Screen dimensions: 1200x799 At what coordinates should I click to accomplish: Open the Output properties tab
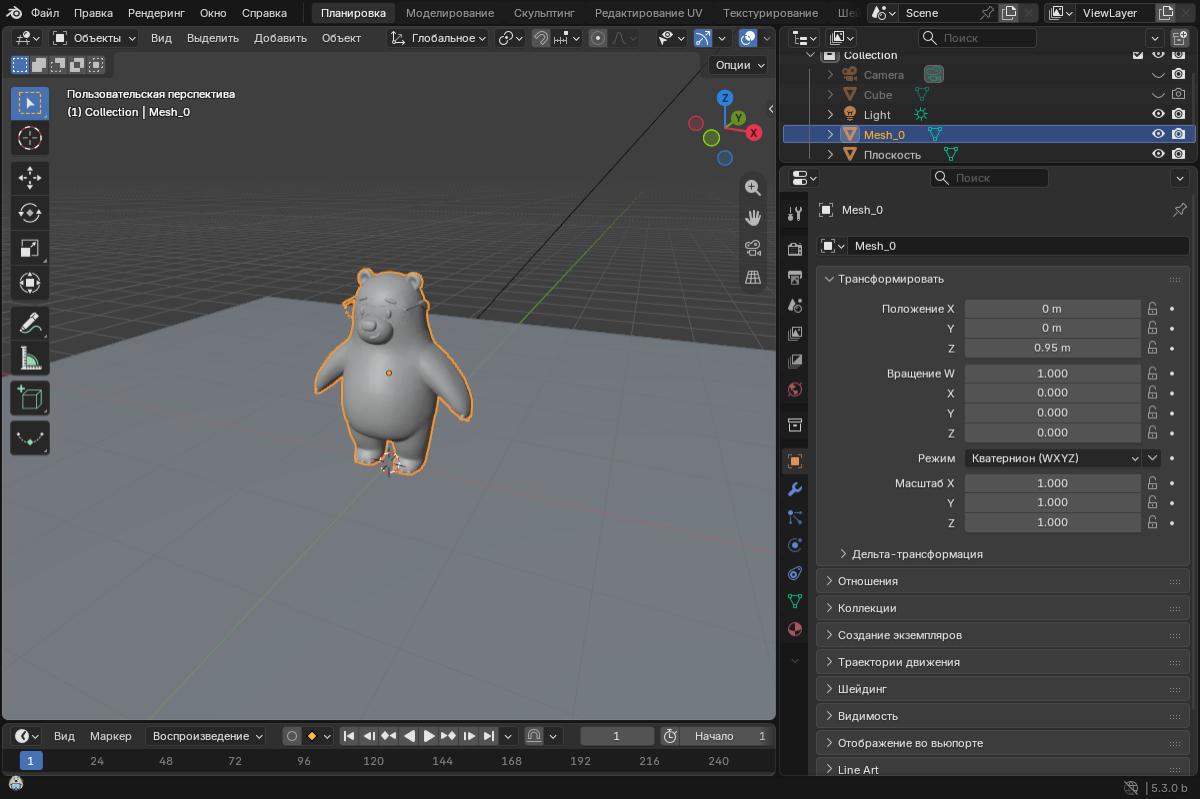(795, 277)
